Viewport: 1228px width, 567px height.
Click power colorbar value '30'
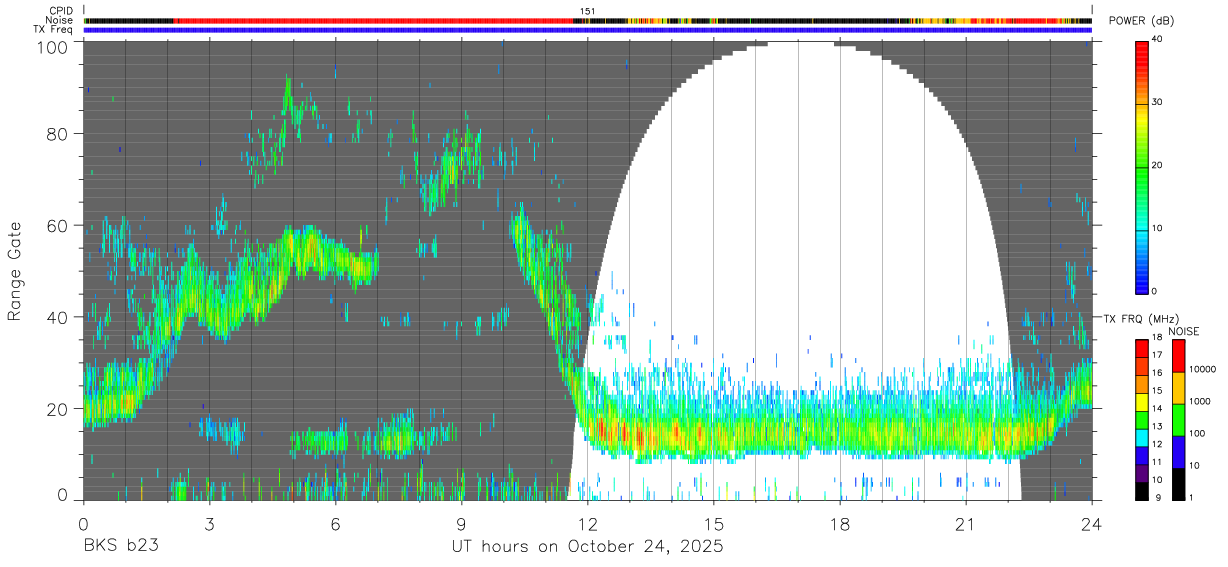tap(1159, 103)
